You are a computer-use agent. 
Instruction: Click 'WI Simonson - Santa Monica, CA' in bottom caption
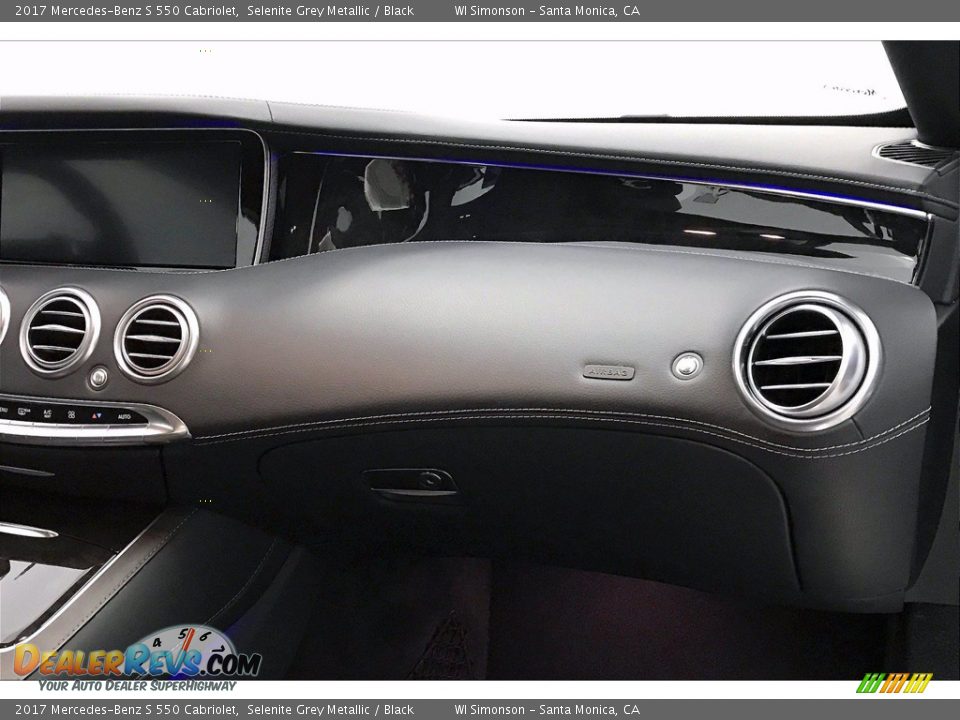pyautogui.click(x=547, y=710)
